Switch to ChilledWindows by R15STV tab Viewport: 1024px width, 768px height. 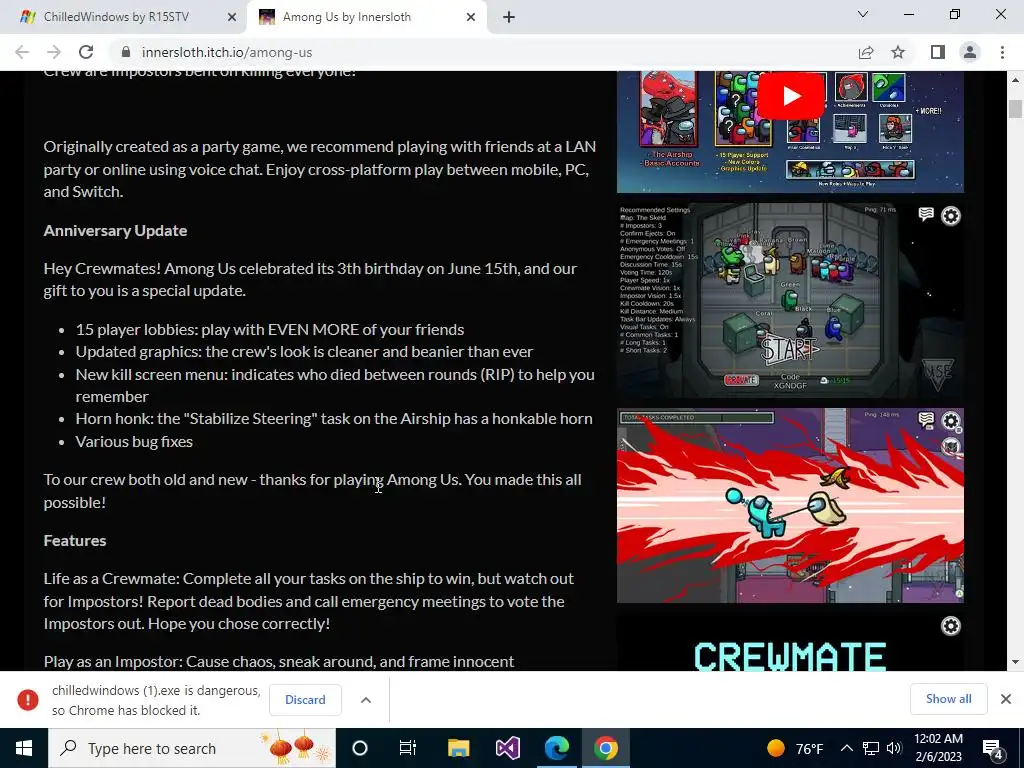[x=116, y=17]
